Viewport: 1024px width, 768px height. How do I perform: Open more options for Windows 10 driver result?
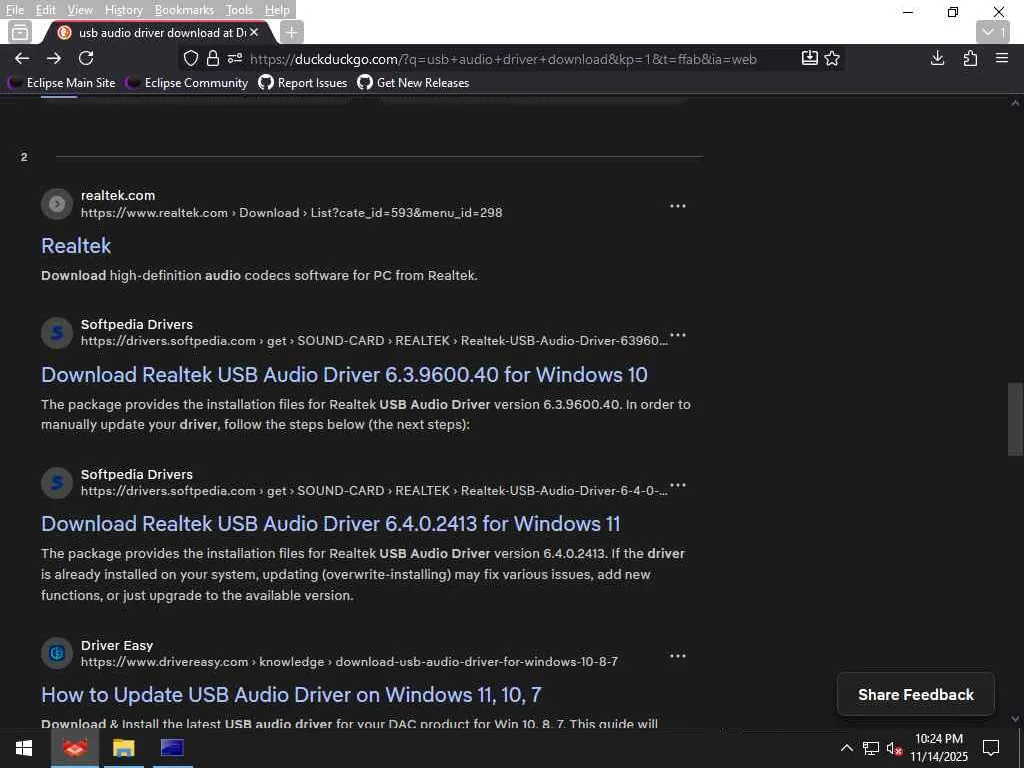pos(678,335)
